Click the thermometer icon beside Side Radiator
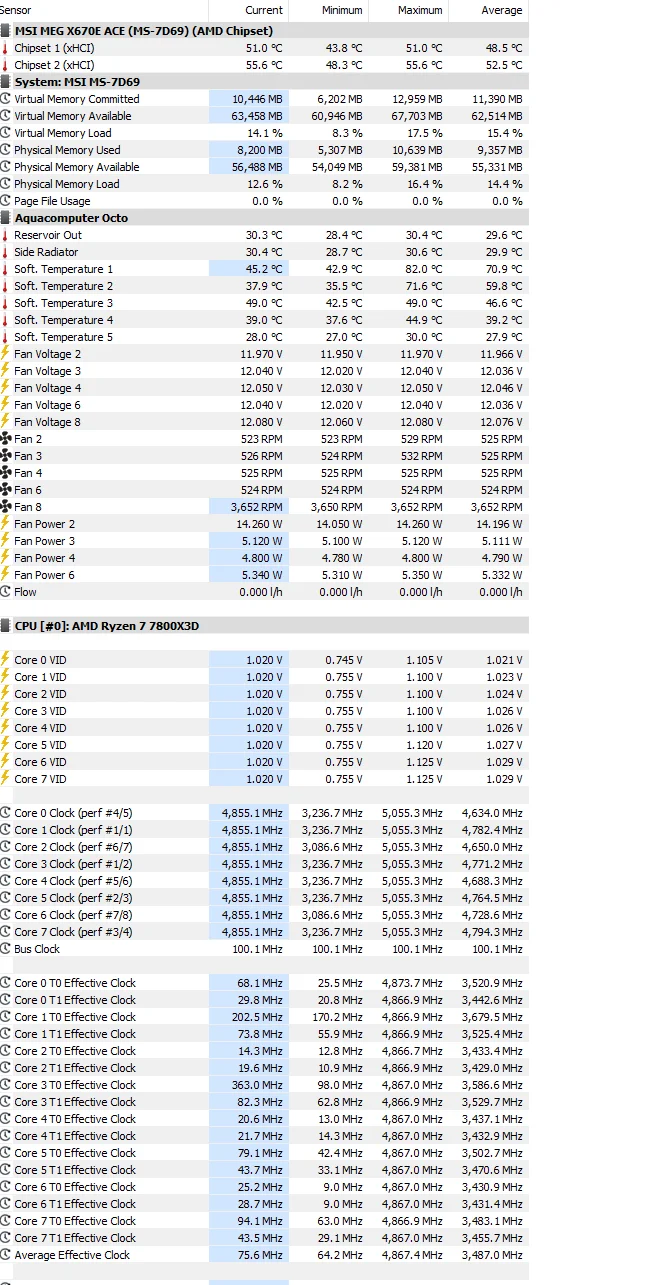The image size is (670, 1285). point(5,252)
